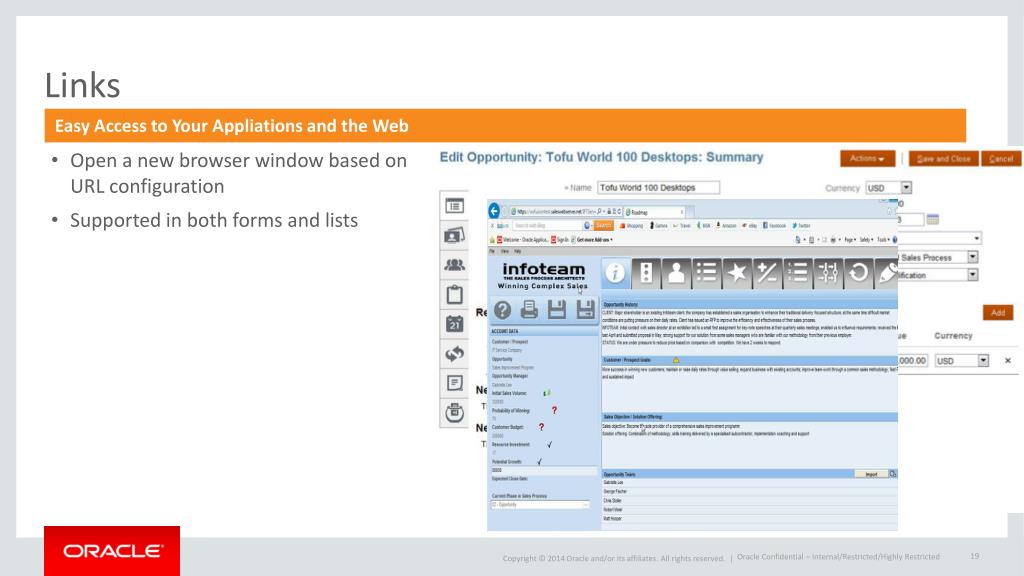Click the Cancel button
Image resolution: width=1024 pixels, height=576 pixels.
click(x=1000, y=159)
